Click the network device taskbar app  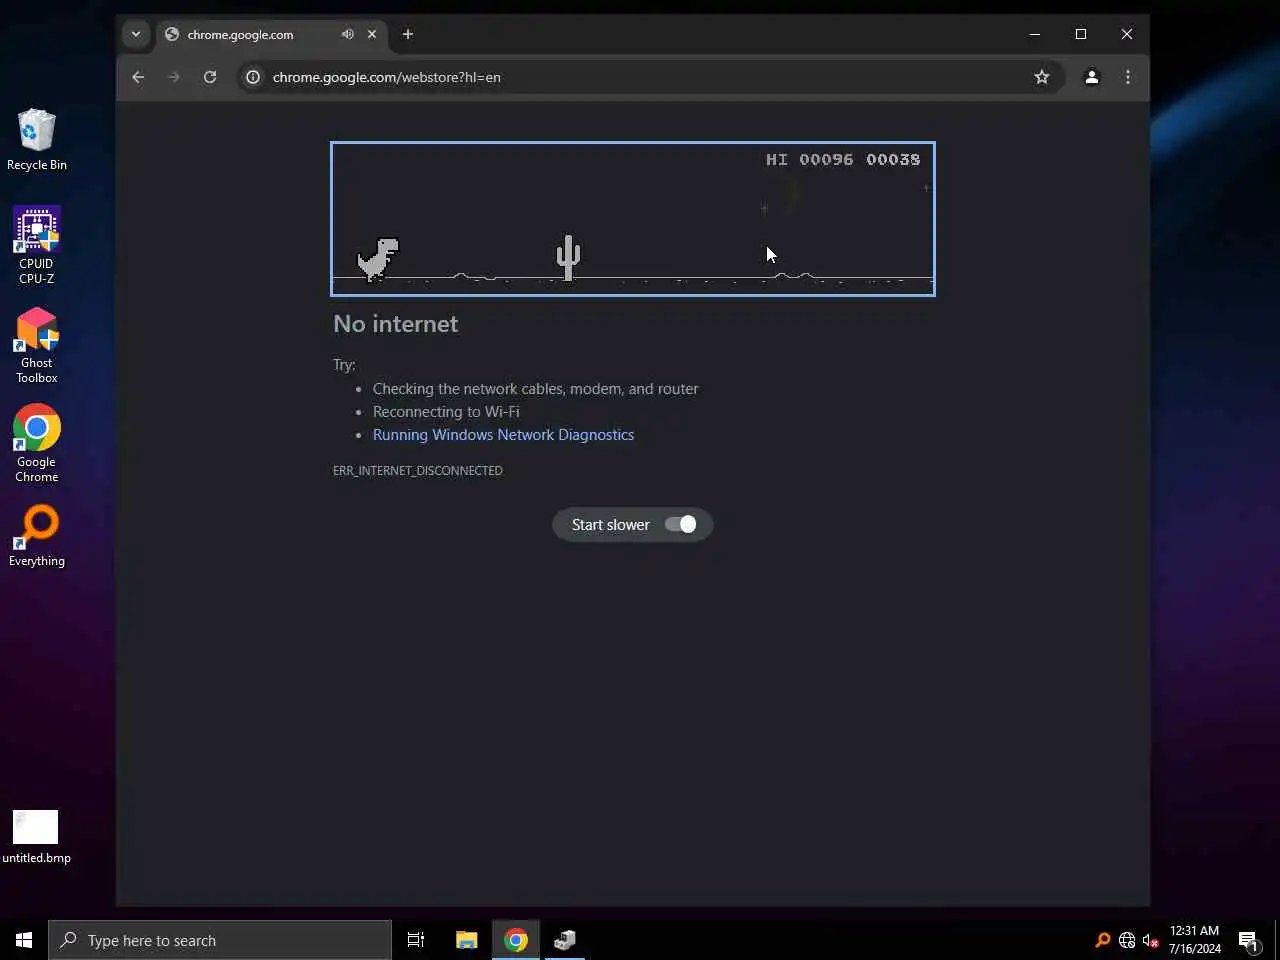[x=565, y=940]
